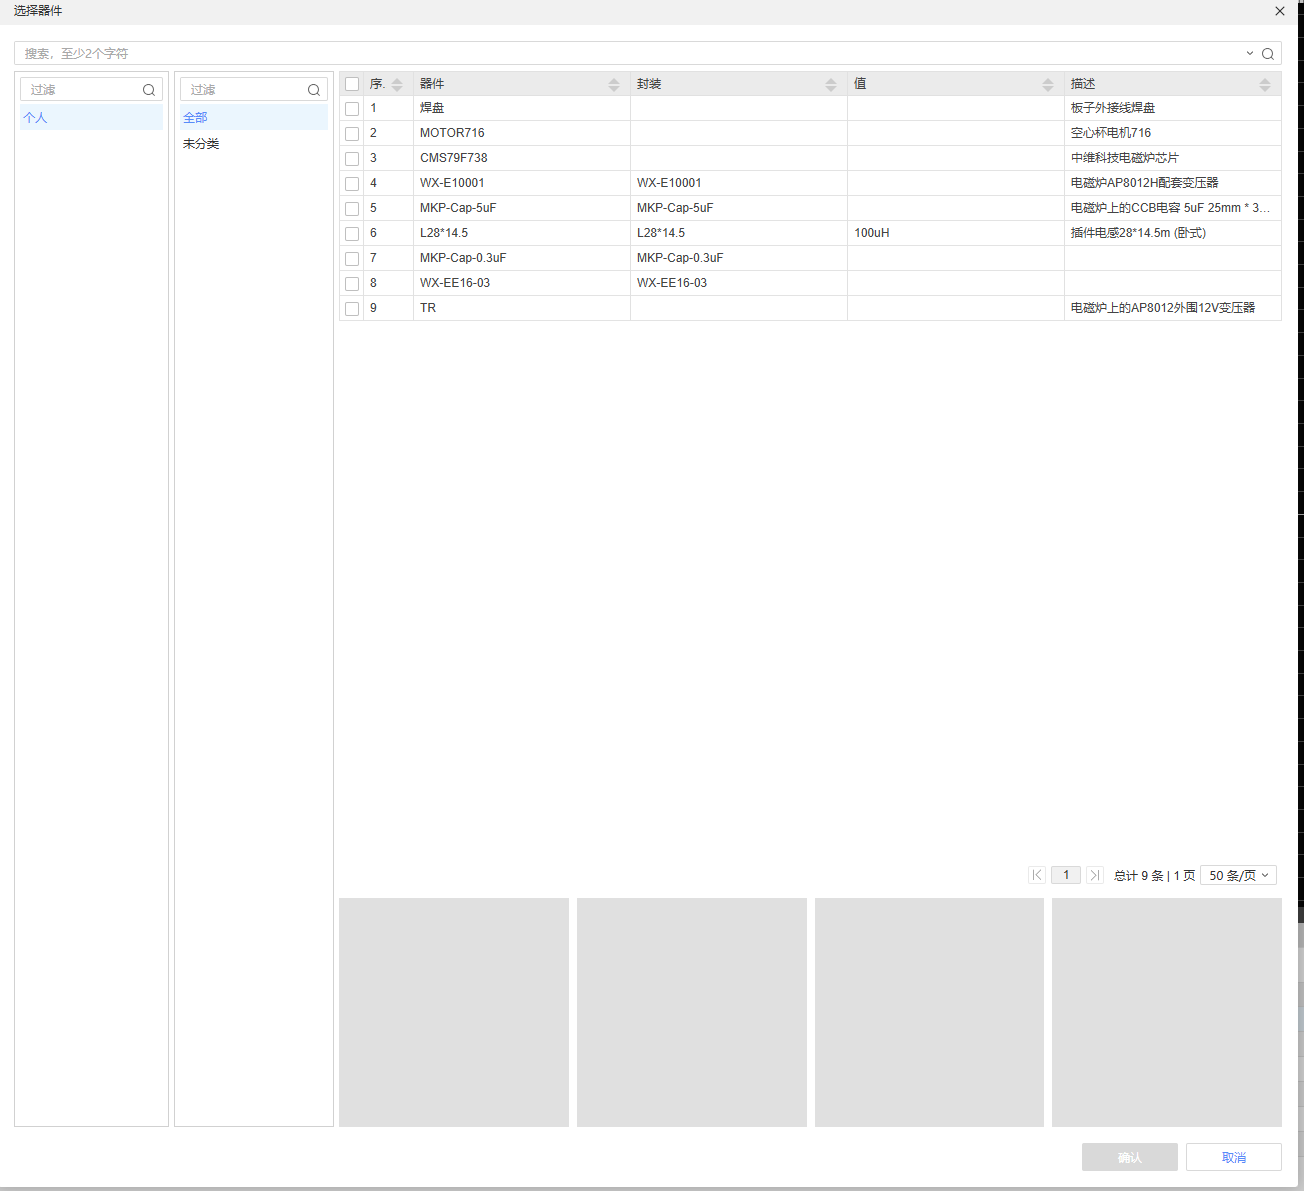Image resolution: width=1304 pixels, height=1191 pixels.
Task: Select 个人 library in left list
Action: click(91, 118)
